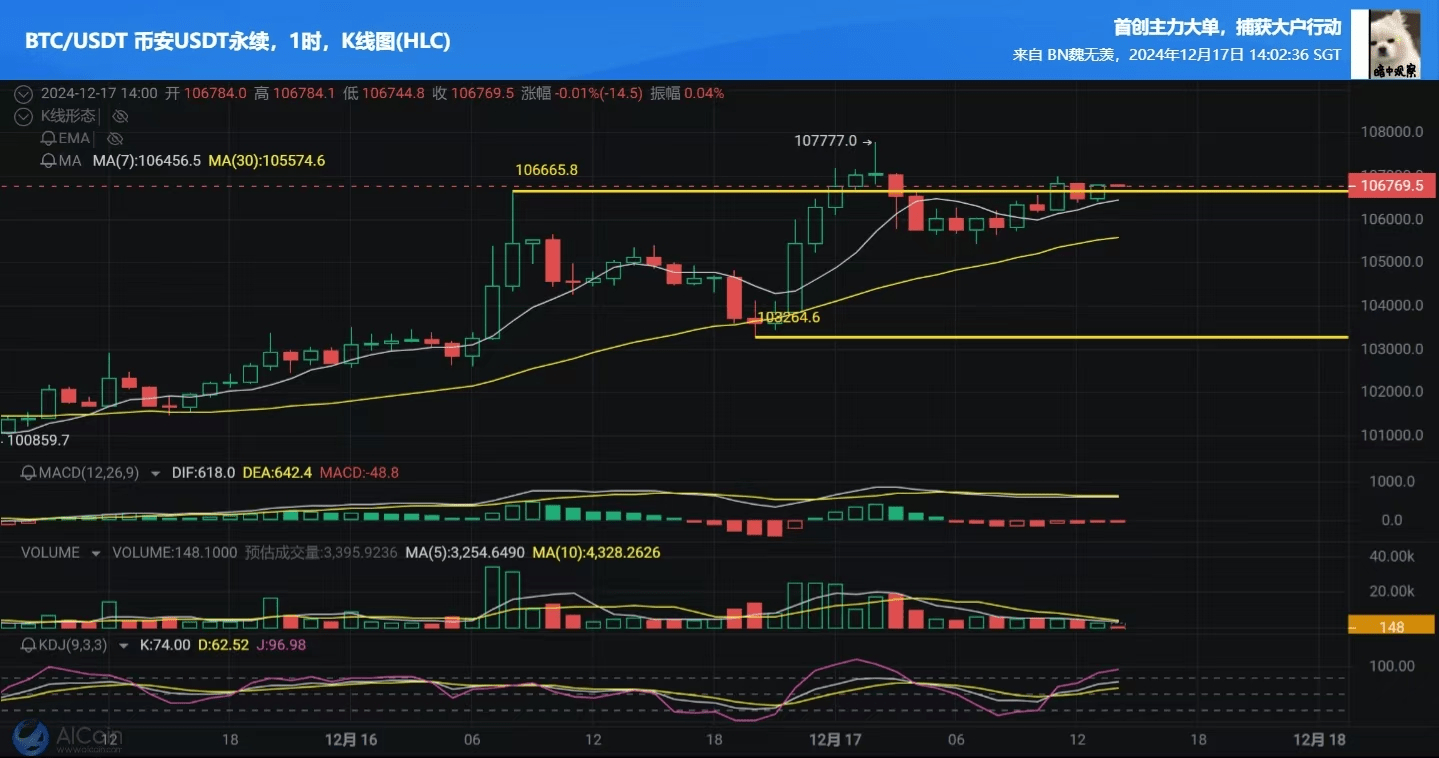The width and height of the screenshot is (1439, 758).
Task: Click the K:74.00 value
Action: point(165,645)
